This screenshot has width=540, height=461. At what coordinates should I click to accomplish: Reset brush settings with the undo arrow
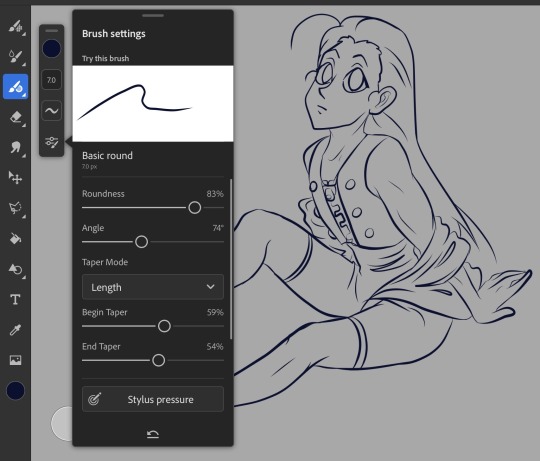[153, 434]
